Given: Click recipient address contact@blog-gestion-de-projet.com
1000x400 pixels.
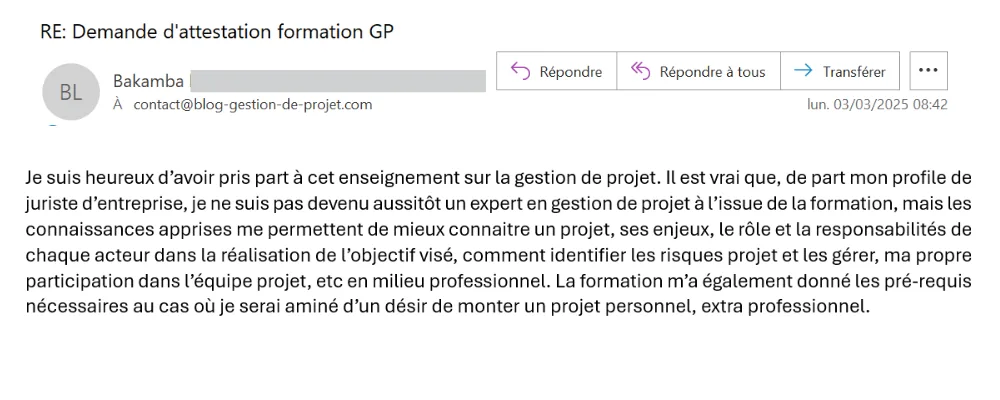Looking at the screenshot, I should coord(253,105).
